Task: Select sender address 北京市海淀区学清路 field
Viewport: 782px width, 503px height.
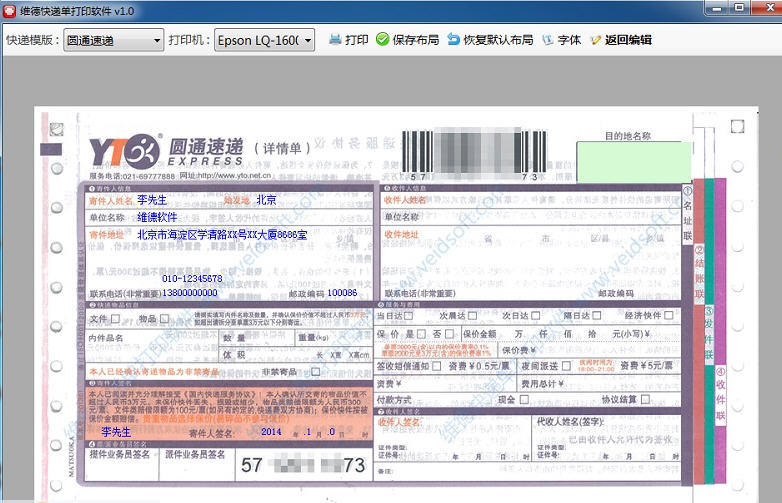Action: [222, 234]
